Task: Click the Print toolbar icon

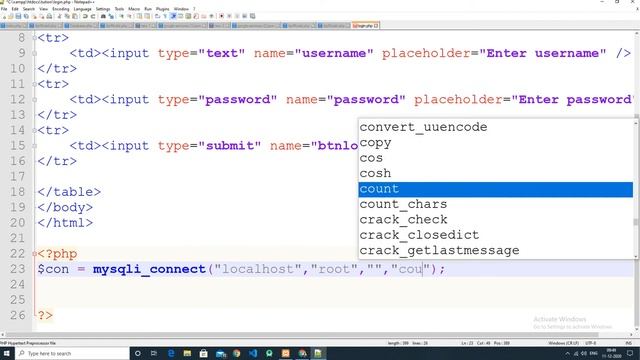Action: [x=49, y=16]
